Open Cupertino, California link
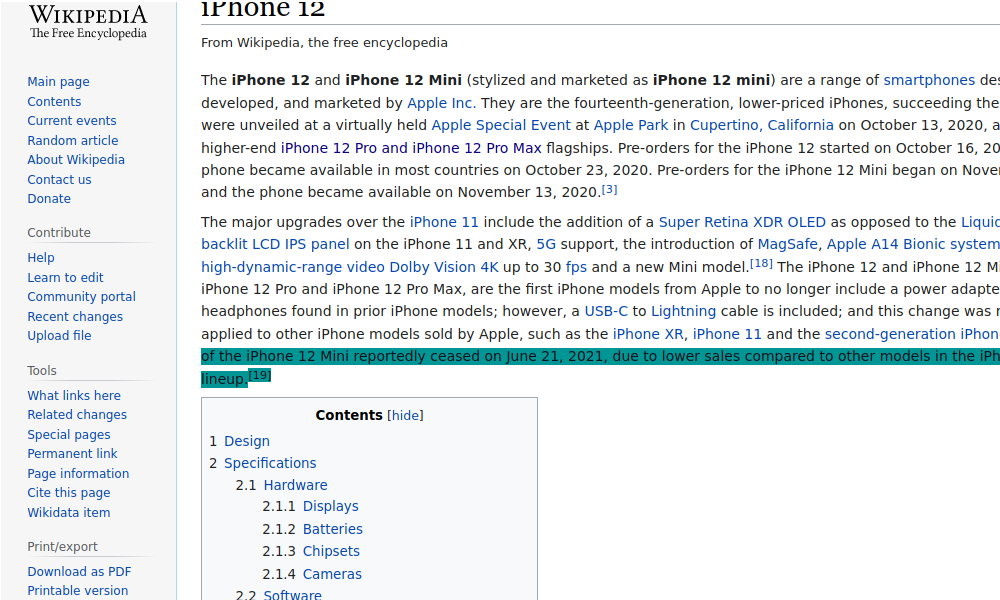This screenshot has height=600, width=1000. point(761,126)
